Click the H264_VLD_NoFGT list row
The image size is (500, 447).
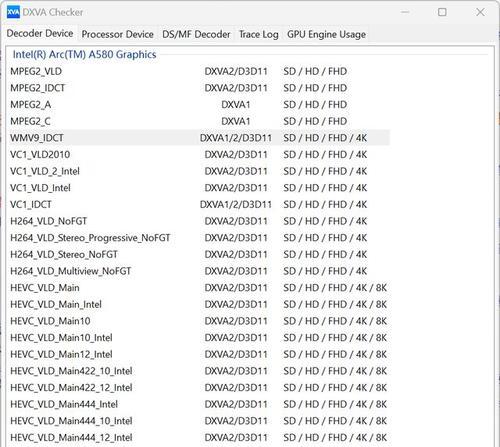[x=200, y=221]
